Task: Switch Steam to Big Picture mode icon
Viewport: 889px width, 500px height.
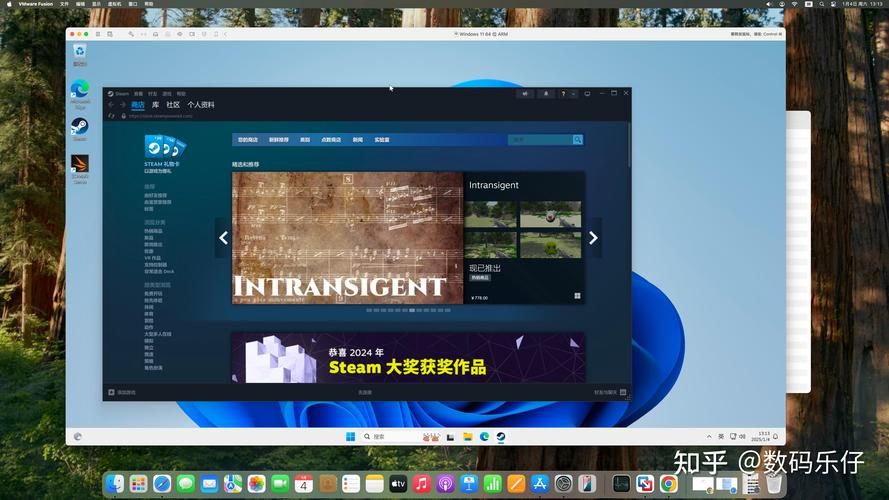Action: coord(587,94)
